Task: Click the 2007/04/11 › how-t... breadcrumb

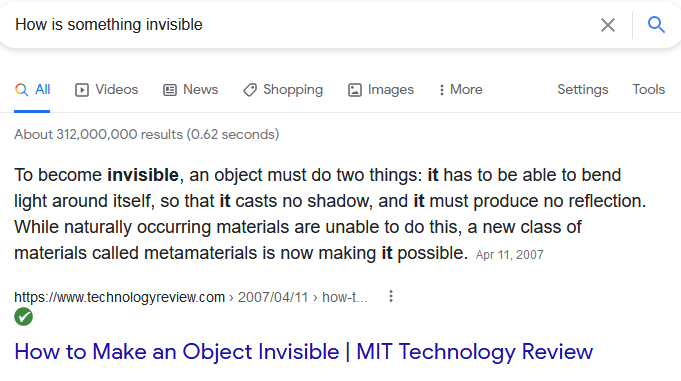Action: tap(302, 297)
